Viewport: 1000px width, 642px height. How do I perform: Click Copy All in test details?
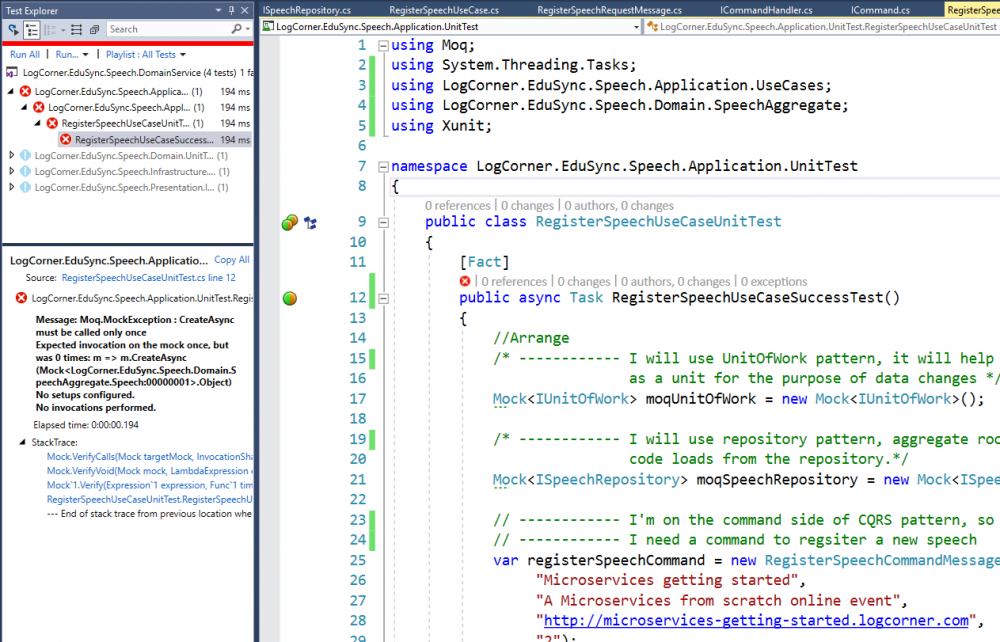point(231,260)
